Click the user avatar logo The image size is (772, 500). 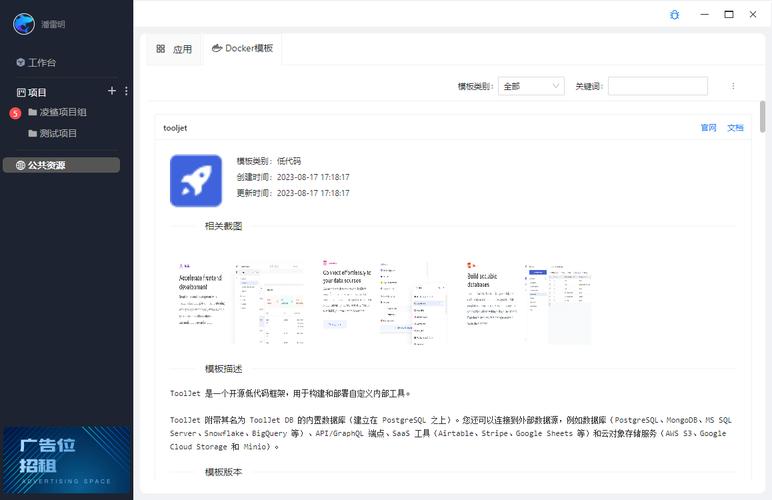click(x=24, y=24)
